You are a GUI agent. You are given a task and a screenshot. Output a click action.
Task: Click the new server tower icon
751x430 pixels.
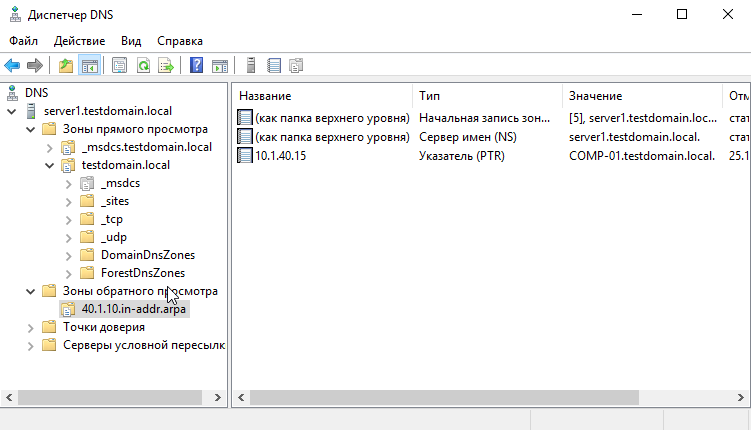click(x=250, y=66)
